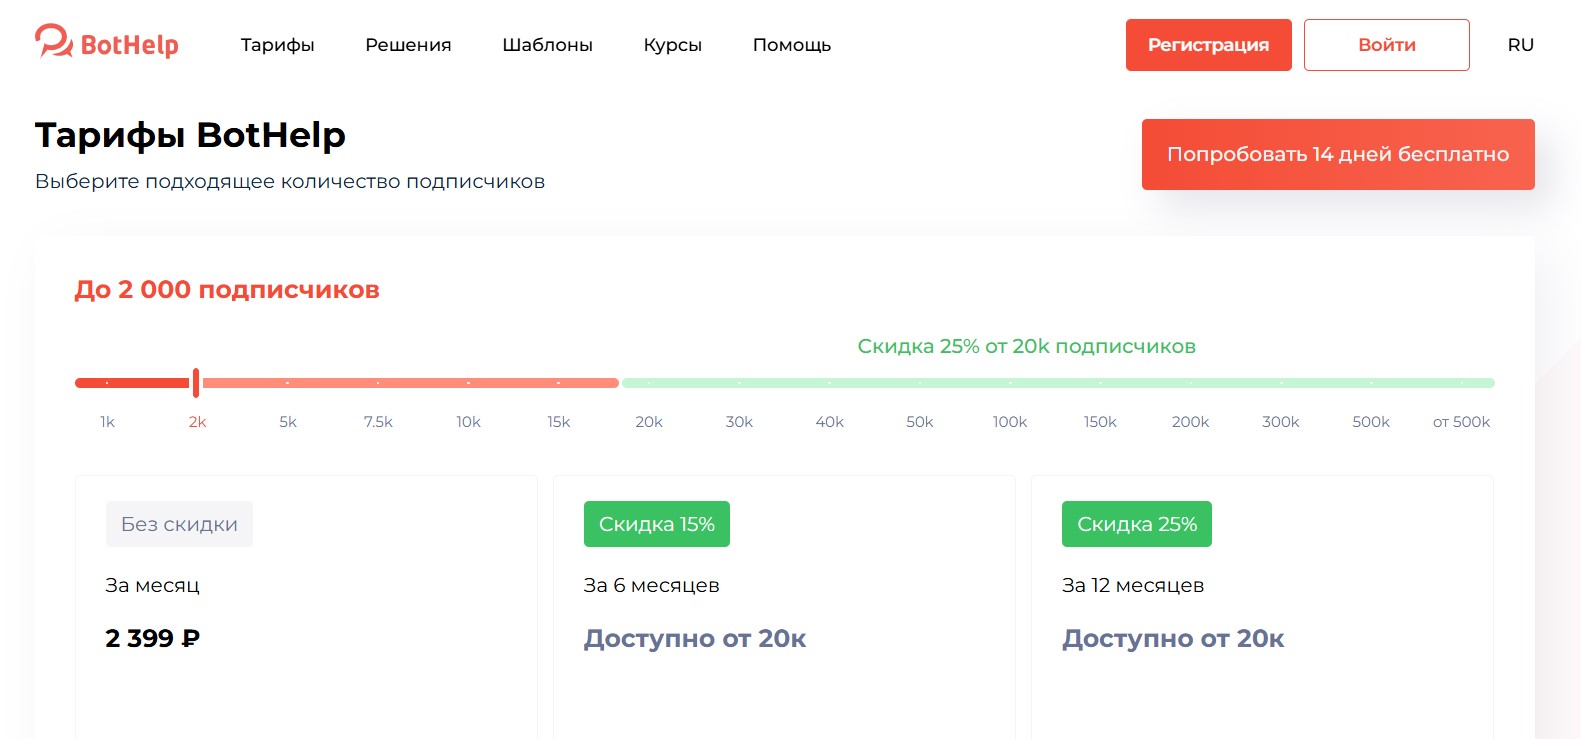The width and height of the screenshot is (1581, 739).
Task: Click the subscriber slider handle
Action: click(196, 383)
